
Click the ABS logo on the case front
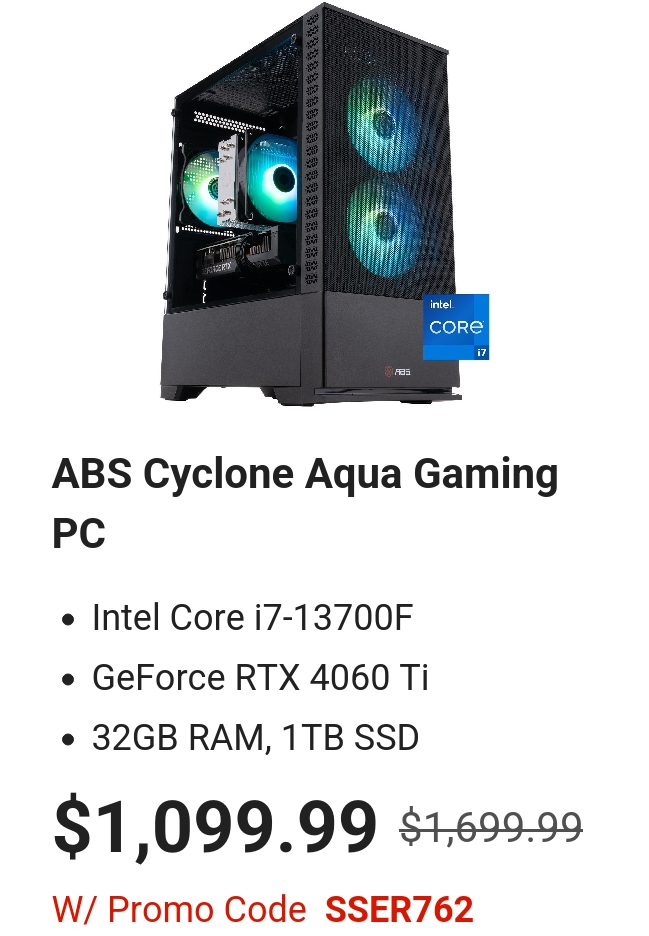click(398, 372)
